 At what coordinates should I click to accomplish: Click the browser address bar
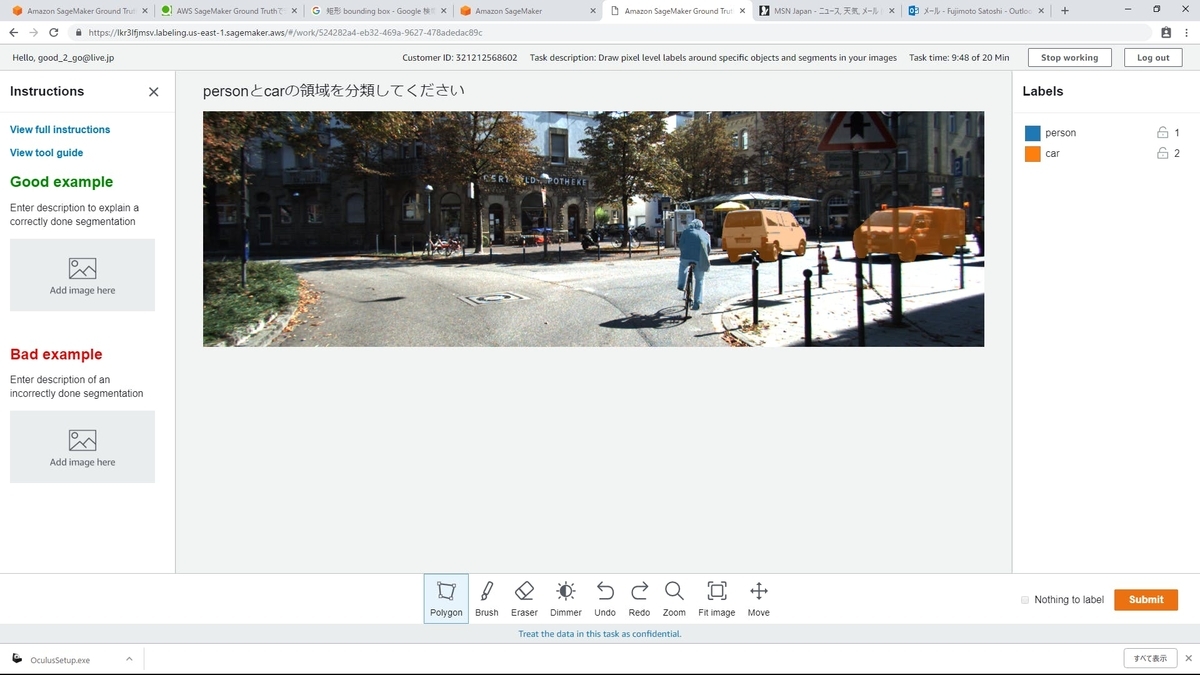[610, 32]
